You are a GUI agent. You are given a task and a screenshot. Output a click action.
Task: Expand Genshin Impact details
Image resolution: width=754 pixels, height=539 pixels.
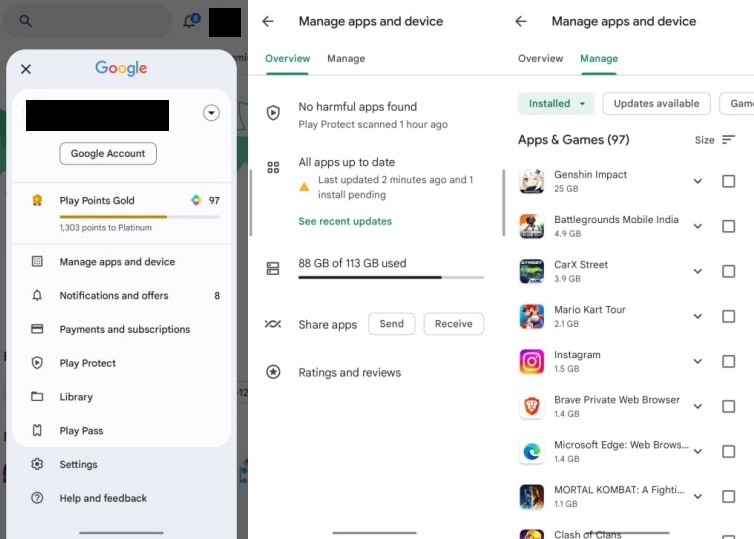click(x=698, y=181)
